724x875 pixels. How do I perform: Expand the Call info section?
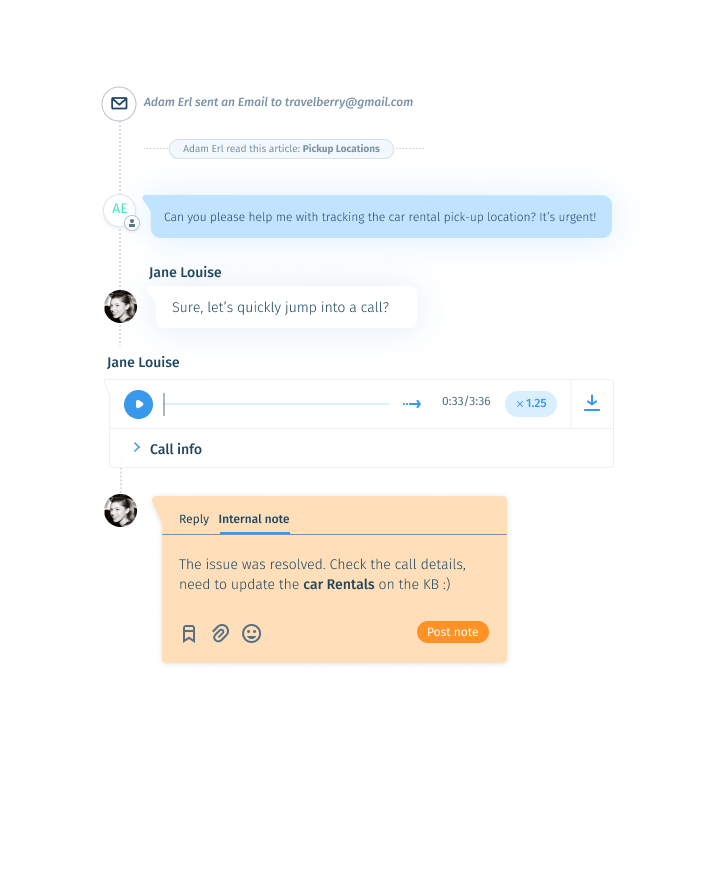tap(167, 449)
